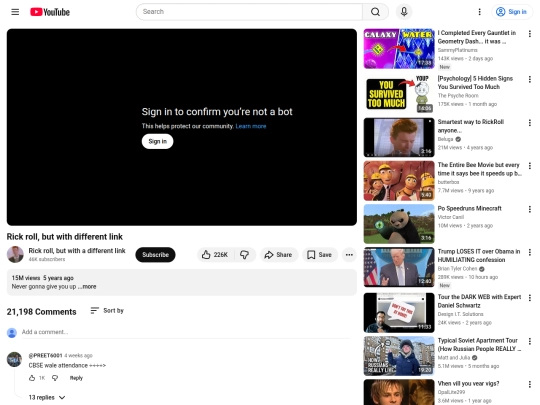Reply to the @PREET6001 comment
540x405 pixels.
[x=76, y=378]
